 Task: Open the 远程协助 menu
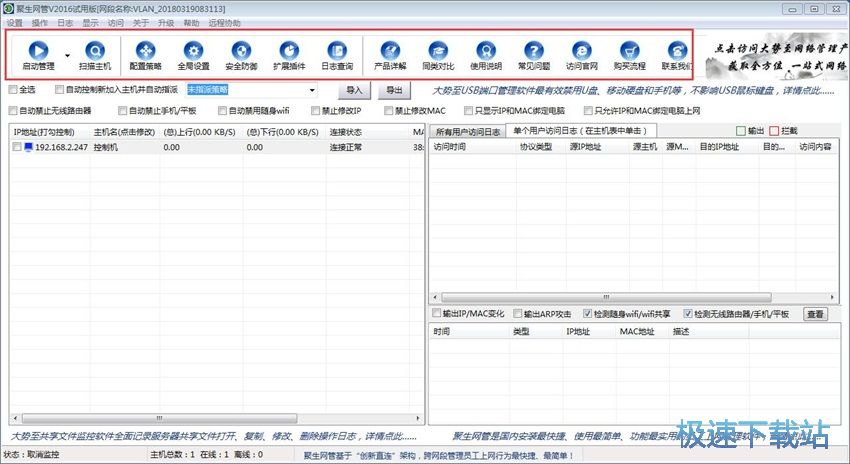(x=224, y=23)
